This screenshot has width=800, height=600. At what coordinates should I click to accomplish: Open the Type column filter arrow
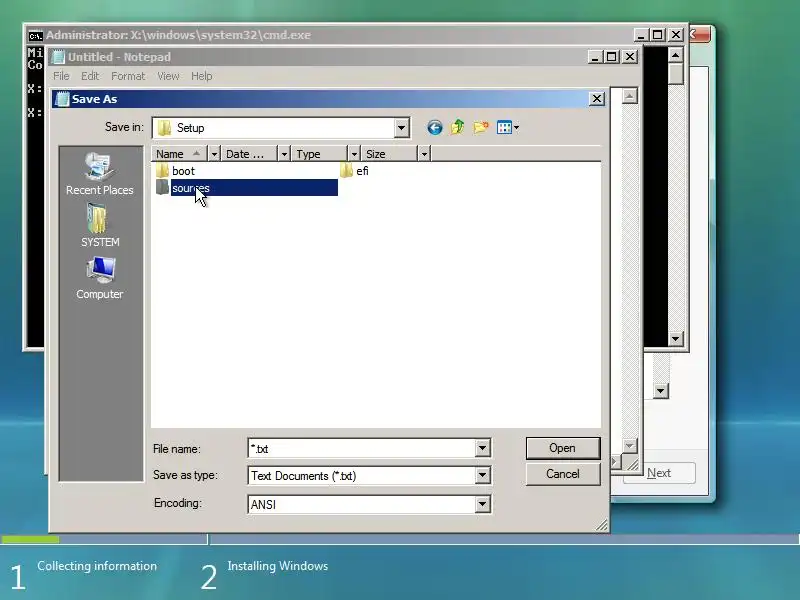pos(354,154)
